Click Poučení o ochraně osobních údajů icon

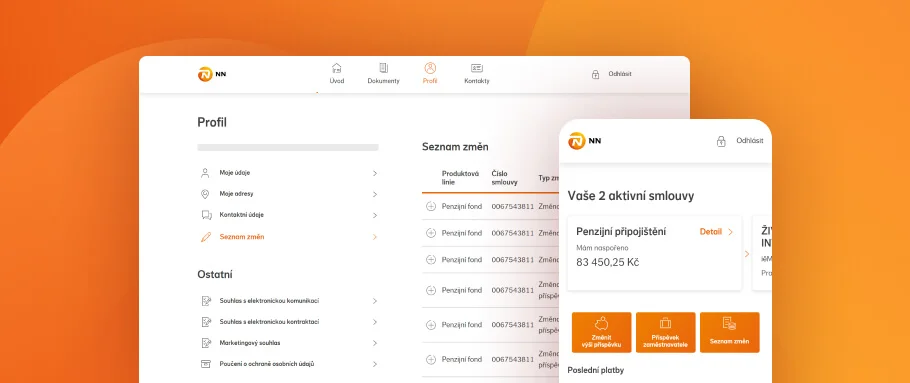click(x=205, y=364)
